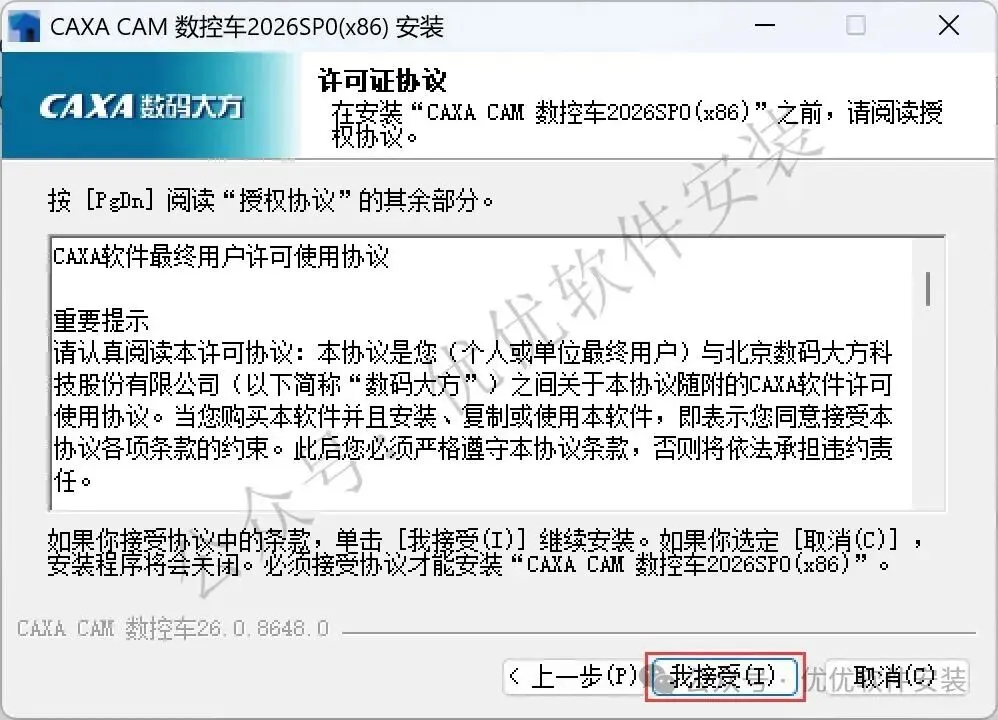Click the 请认真阅读本许可协议 paragraph line
The width and height of the screenshot is (998, 720).
coord(473,353)
